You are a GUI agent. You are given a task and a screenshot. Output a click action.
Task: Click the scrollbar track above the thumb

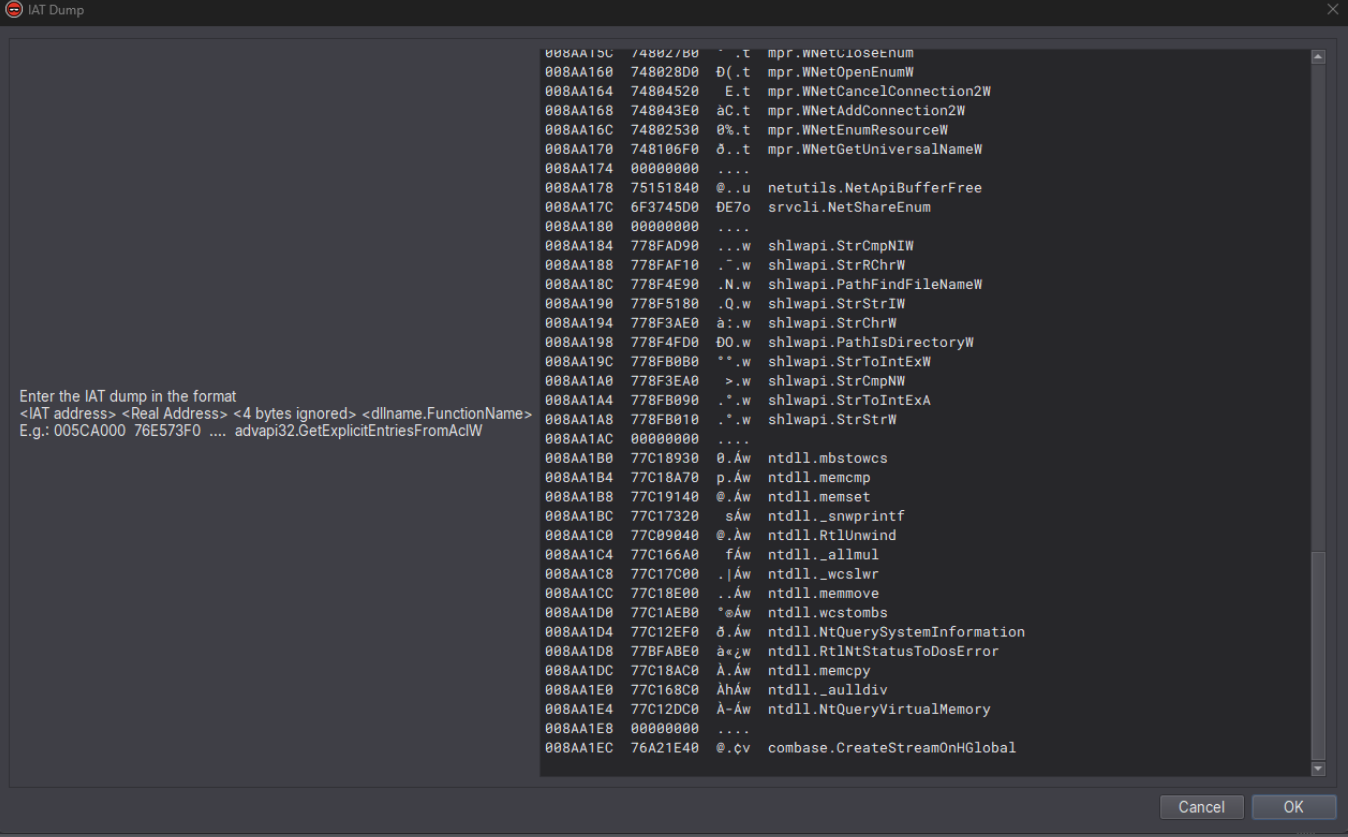[x=1317, y=300]
